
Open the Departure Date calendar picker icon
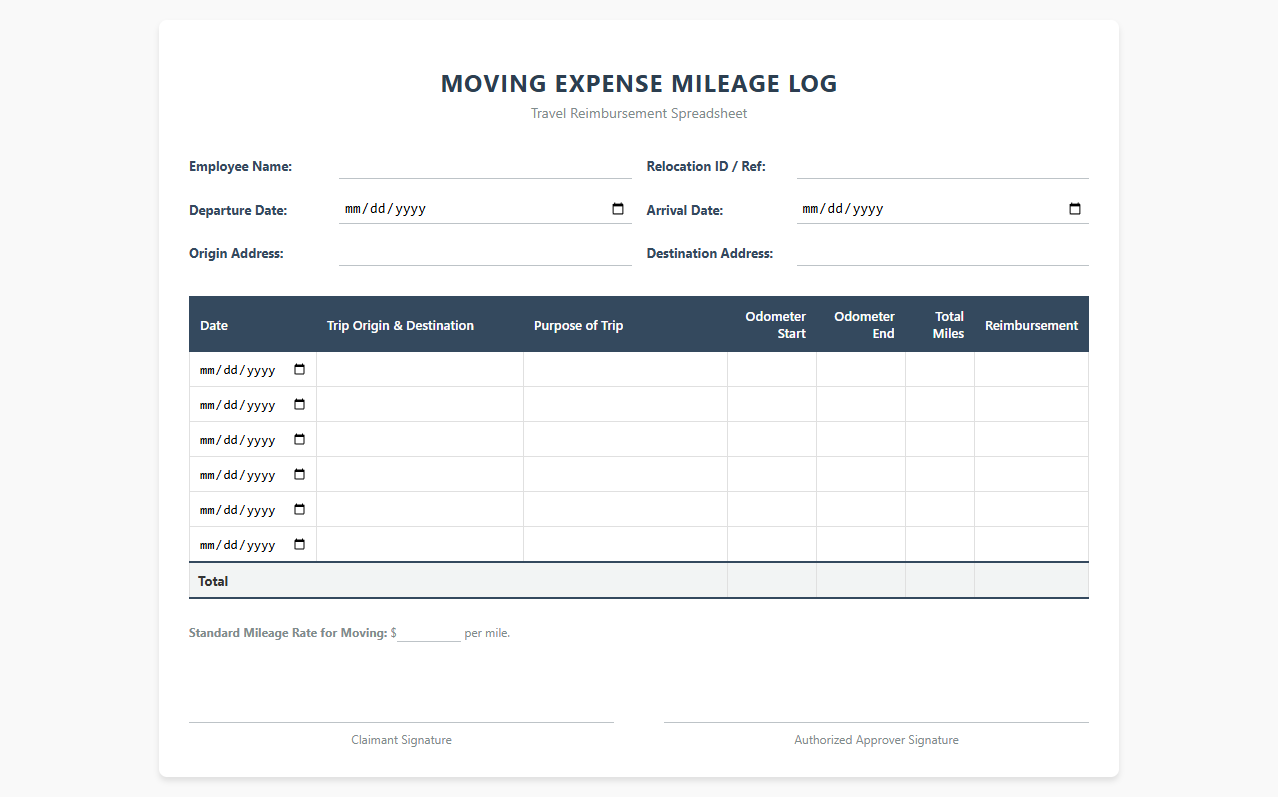618,209
